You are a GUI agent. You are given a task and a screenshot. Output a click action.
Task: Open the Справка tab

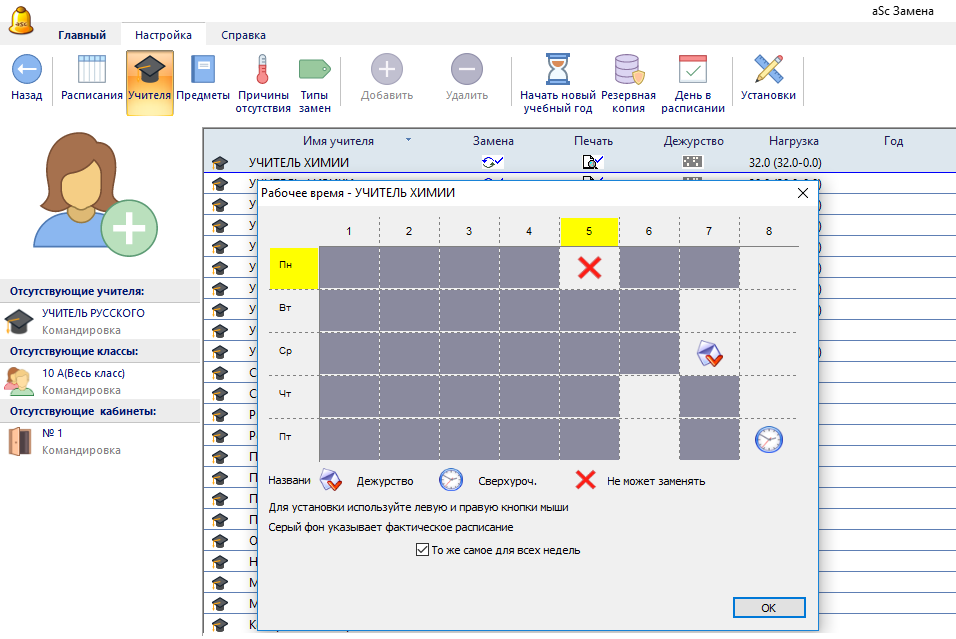coord(243,35)
